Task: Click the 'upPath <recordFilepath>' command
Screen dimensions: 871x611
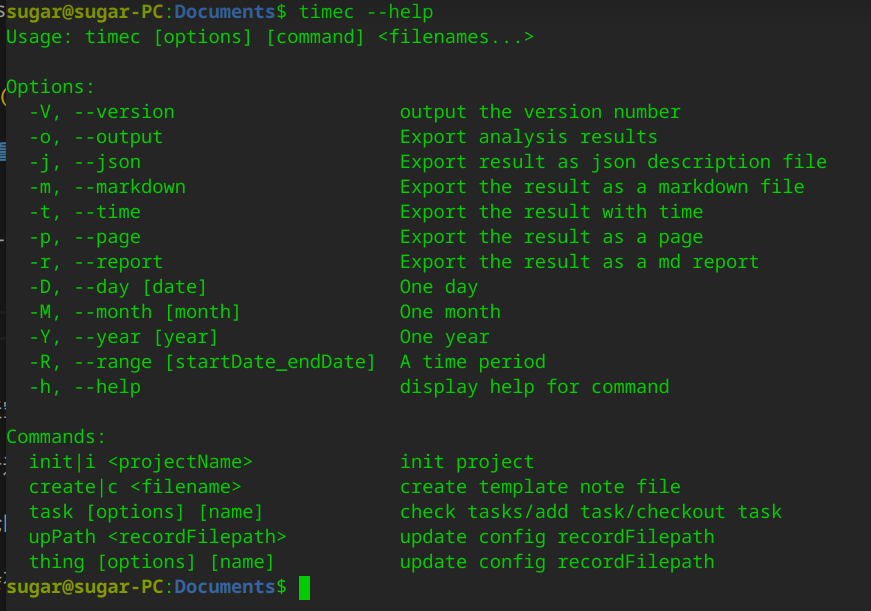Action: [157, 537]
